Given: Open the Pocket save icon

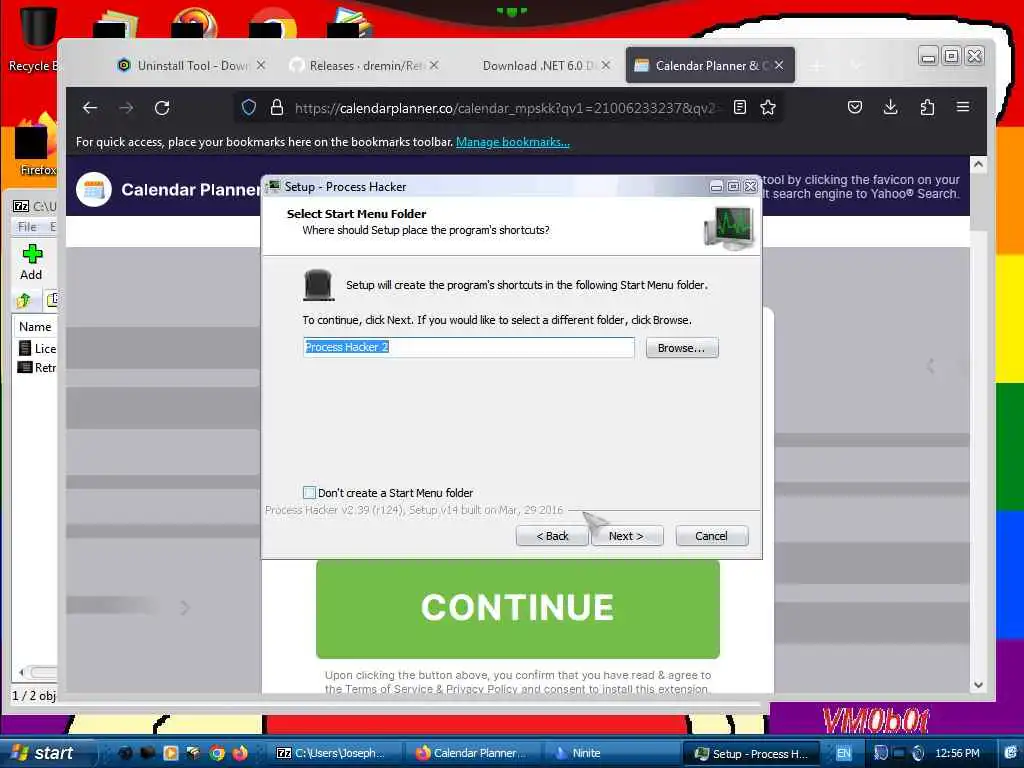Looking at the screenshot, I should point(854,107).
